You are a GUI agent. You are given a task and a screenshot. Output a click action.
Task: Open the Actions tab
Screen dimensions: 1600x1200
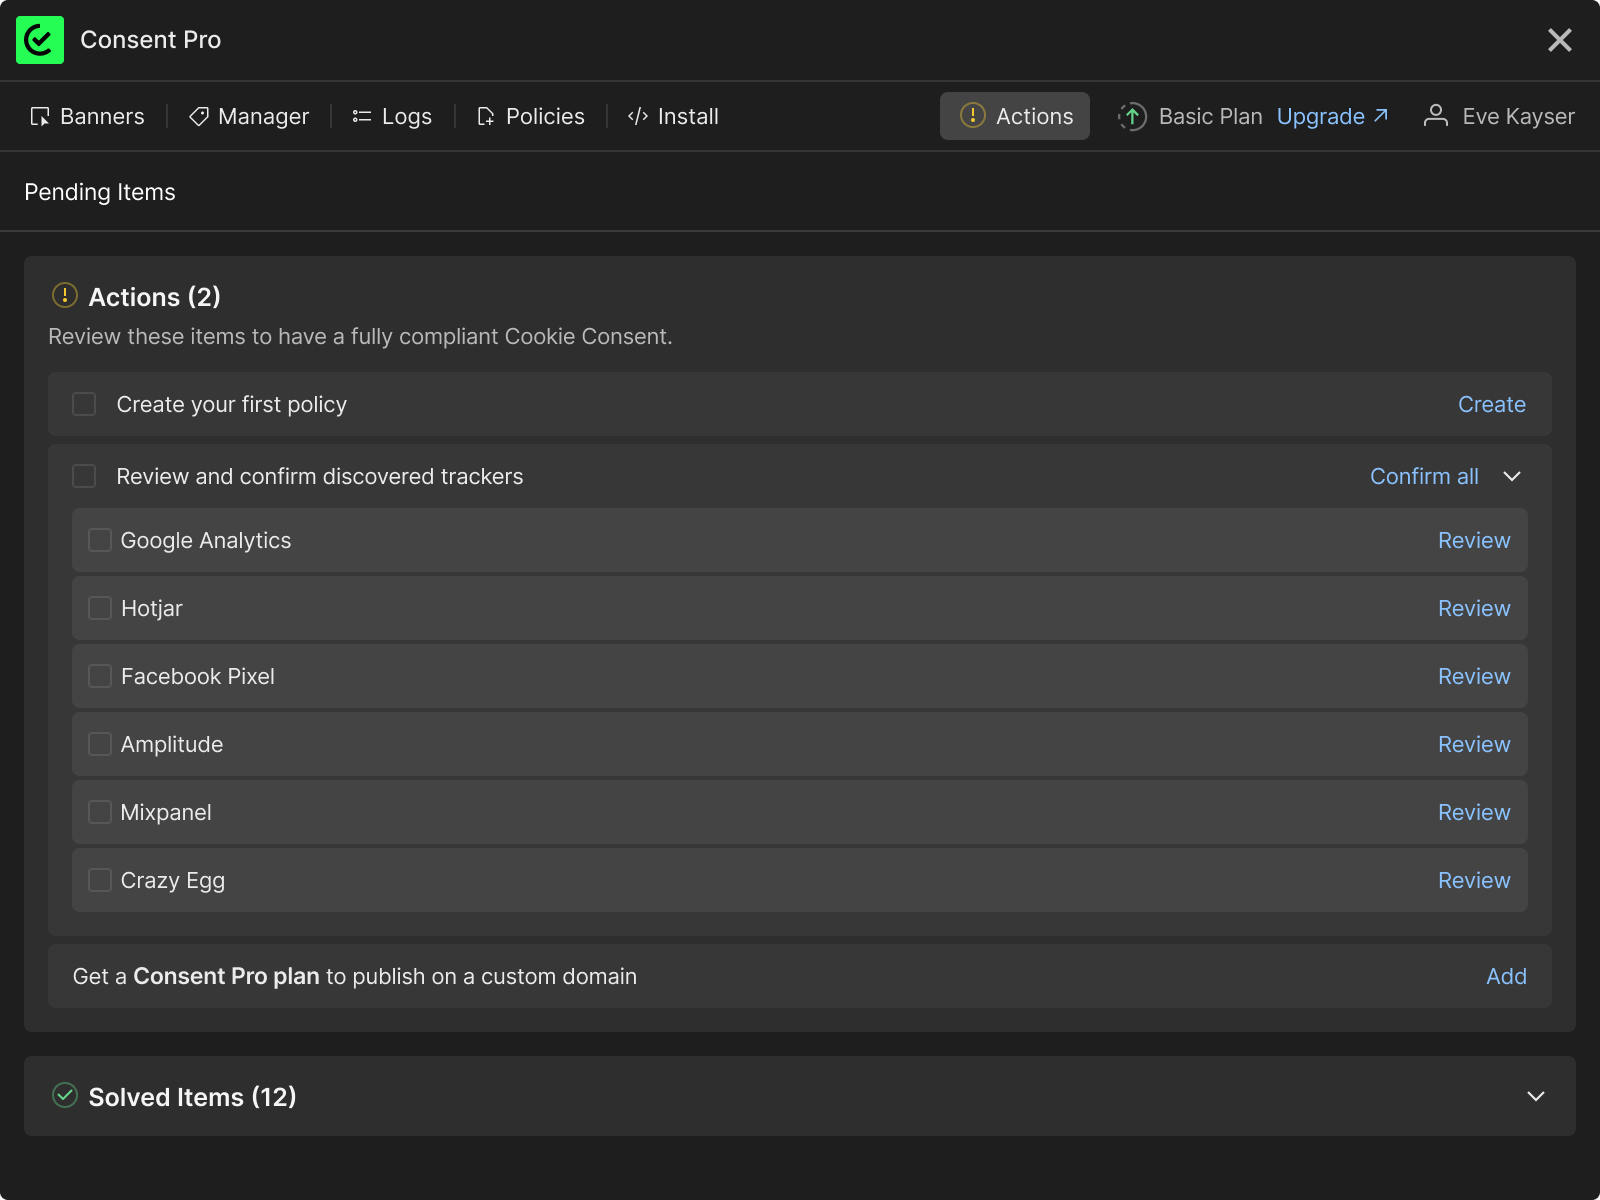(1015, 116)
